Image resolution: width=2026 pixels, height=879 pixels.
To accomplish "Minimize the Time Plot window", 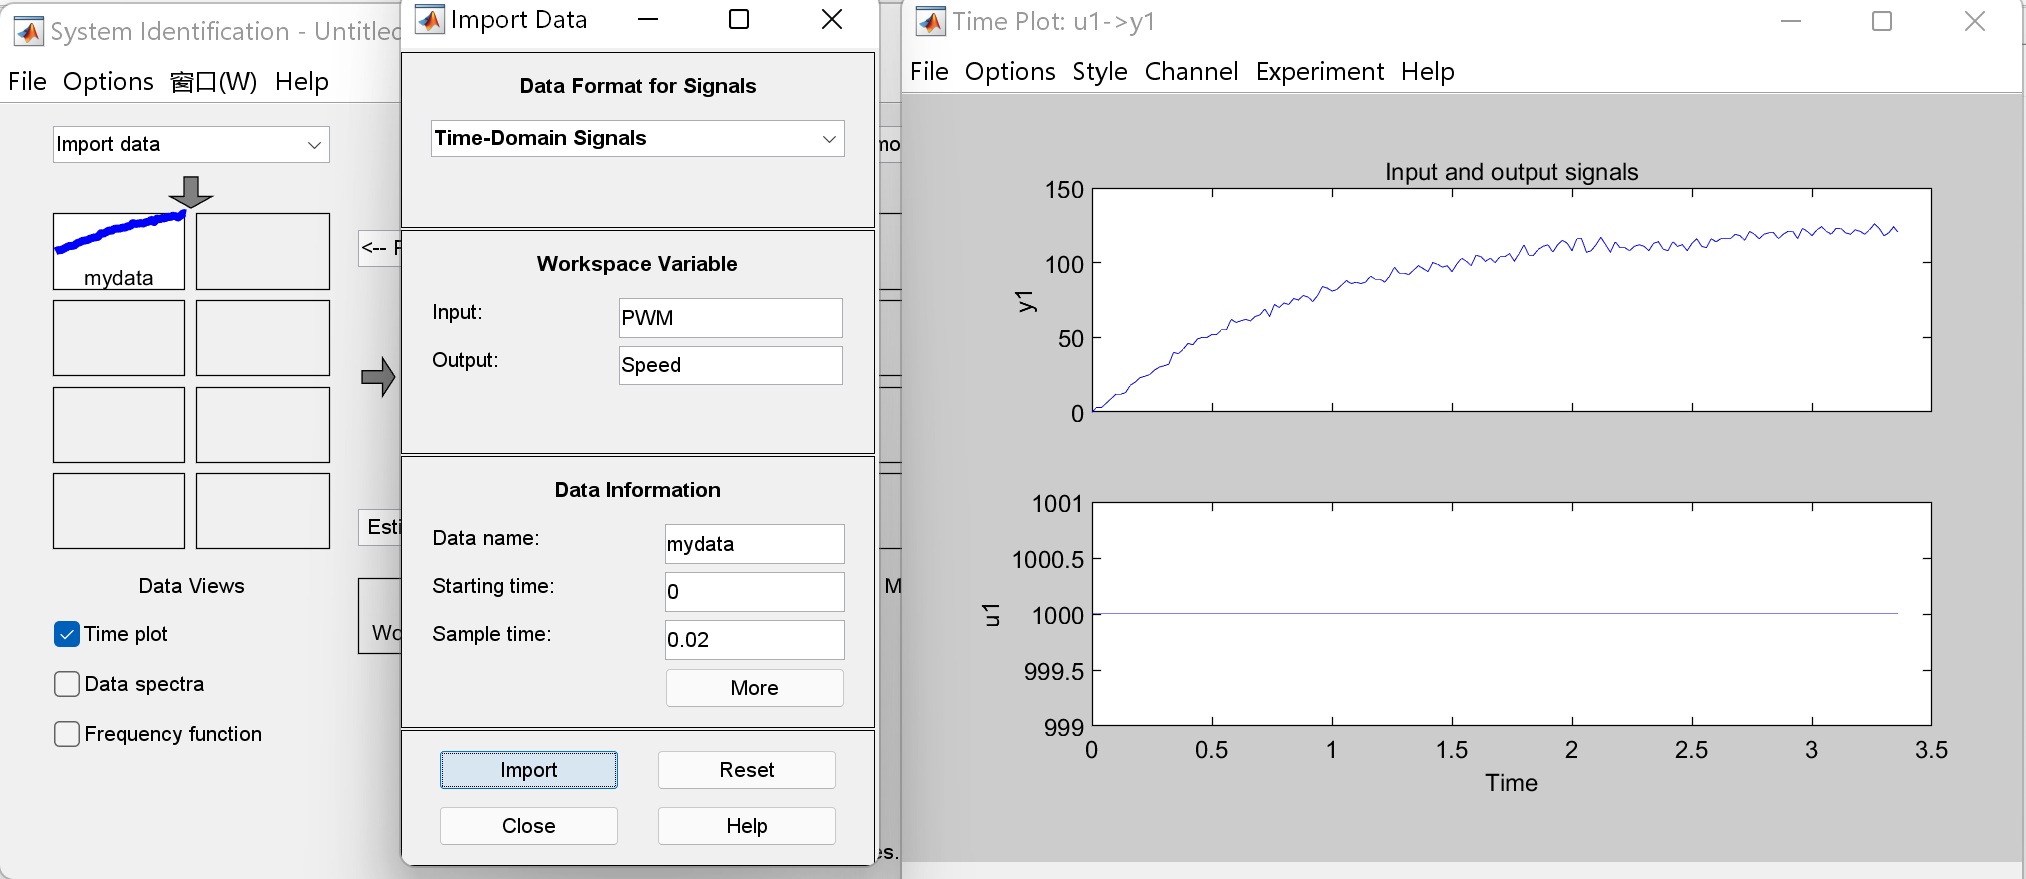I will [1791, 21].
